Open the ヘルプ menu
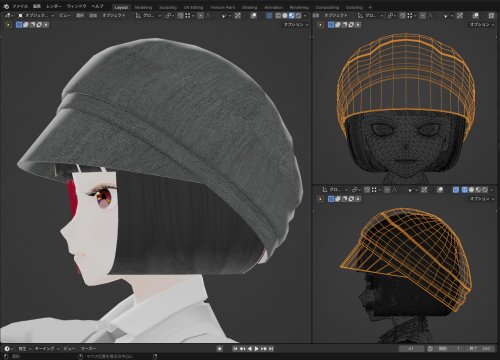The height and width of the screenshot is (360, 500). click(x=97, y=7)
